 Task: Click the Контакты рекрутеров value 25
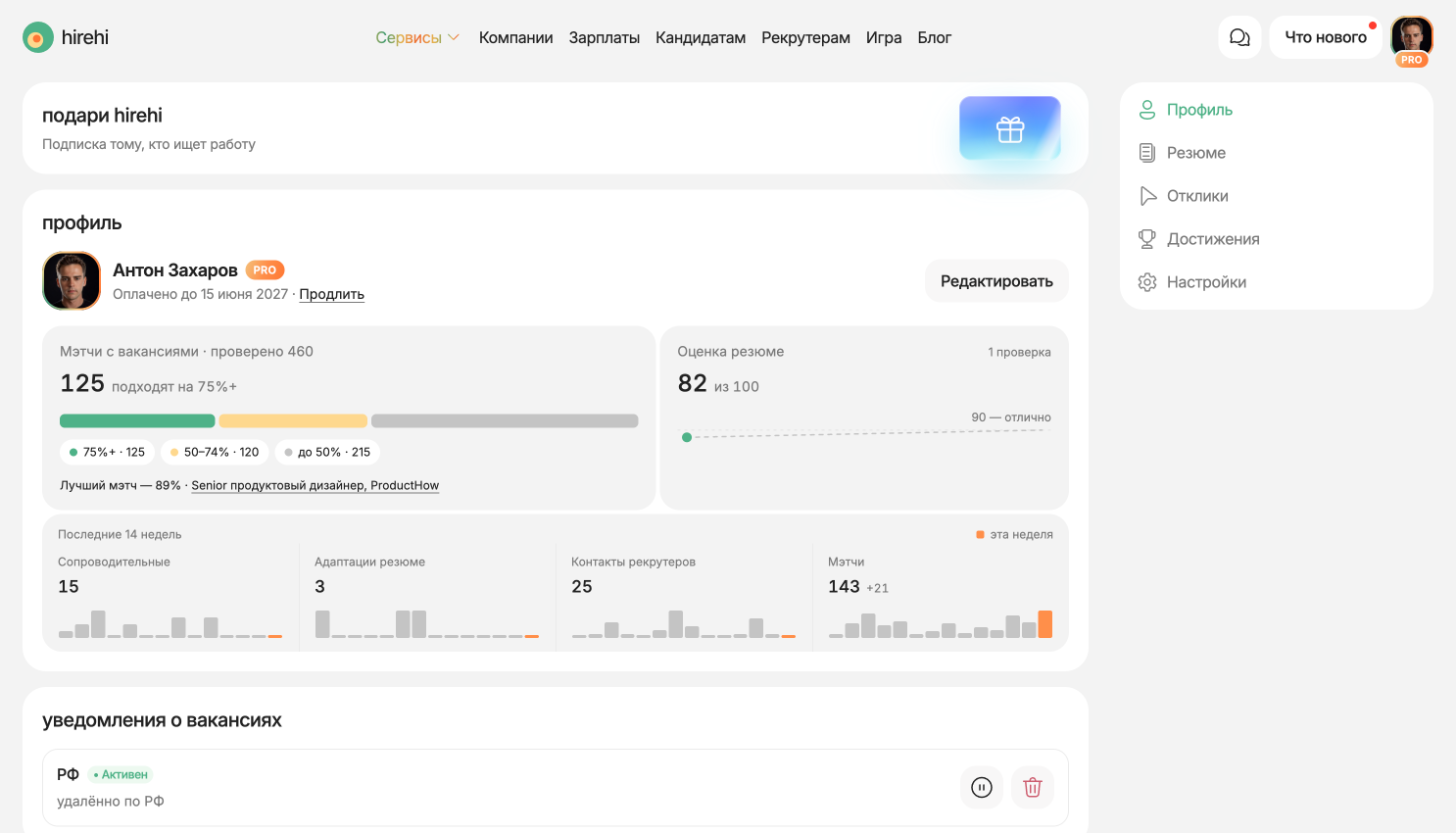click(582, 586)
